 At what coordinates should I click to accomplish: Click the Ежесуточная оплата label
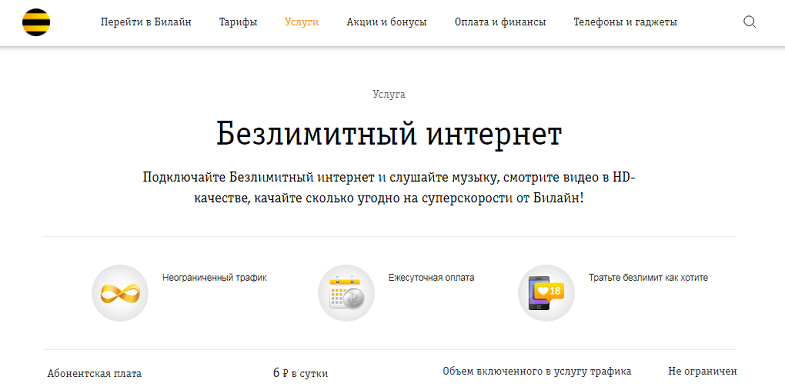coord(431,277)
